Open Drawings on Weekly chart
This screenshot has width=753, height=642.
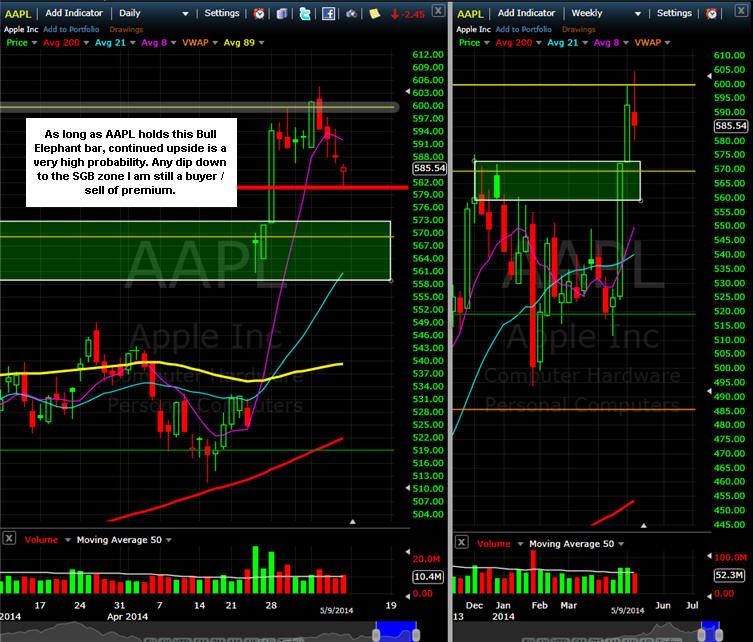[x=579, y=30]
